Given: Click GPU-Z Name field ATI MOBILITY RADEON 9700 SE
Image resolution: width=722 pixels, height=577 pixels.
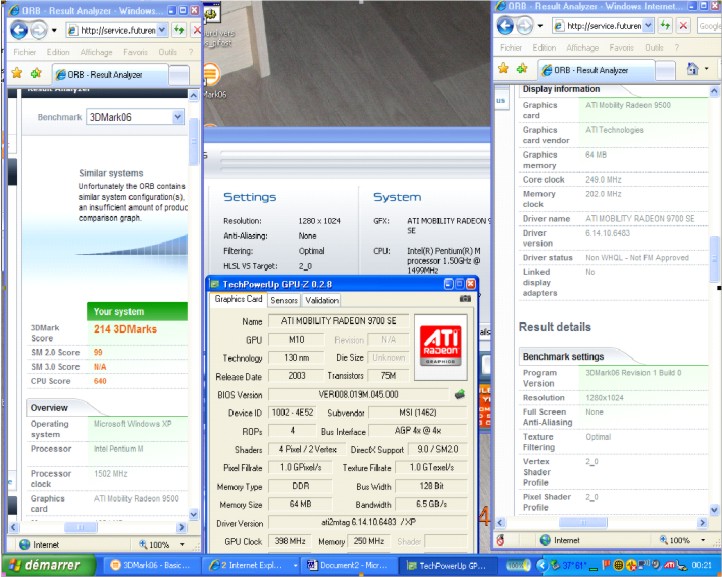Looking at the screenshot, I should (338, 321).
